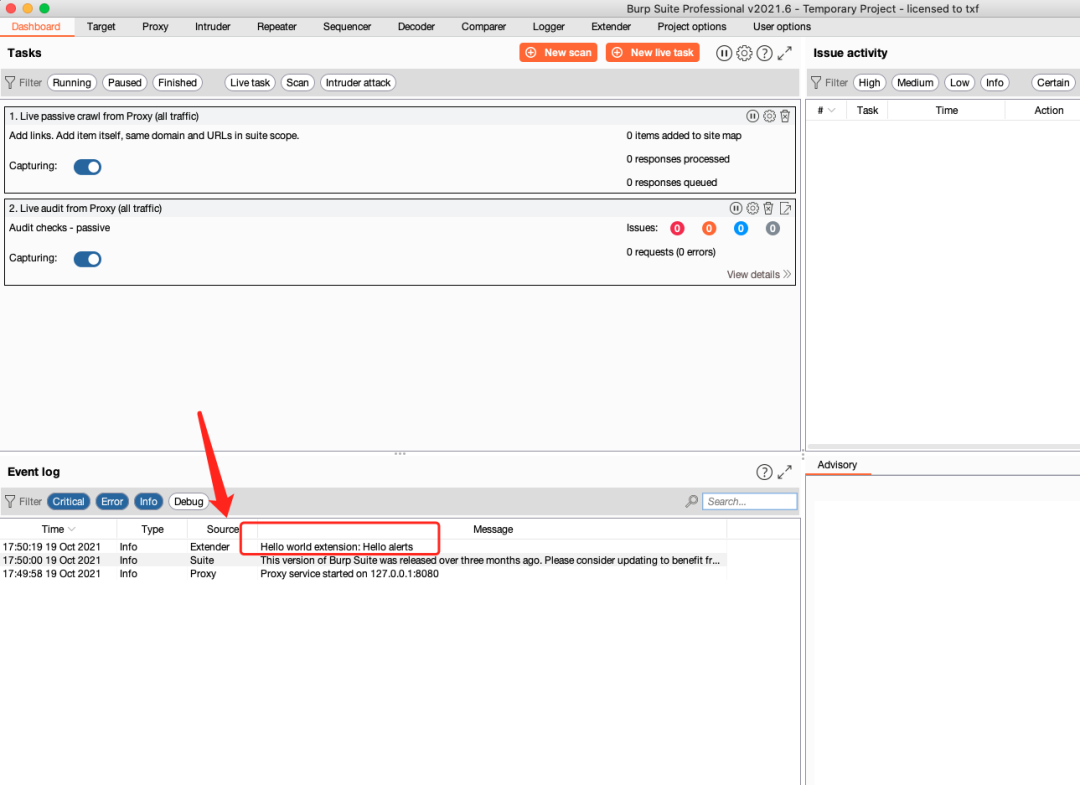Pause Live passive crawl task
Image resolution: width=1080 pixels, height=785 pixels.
tap(752, 116)
